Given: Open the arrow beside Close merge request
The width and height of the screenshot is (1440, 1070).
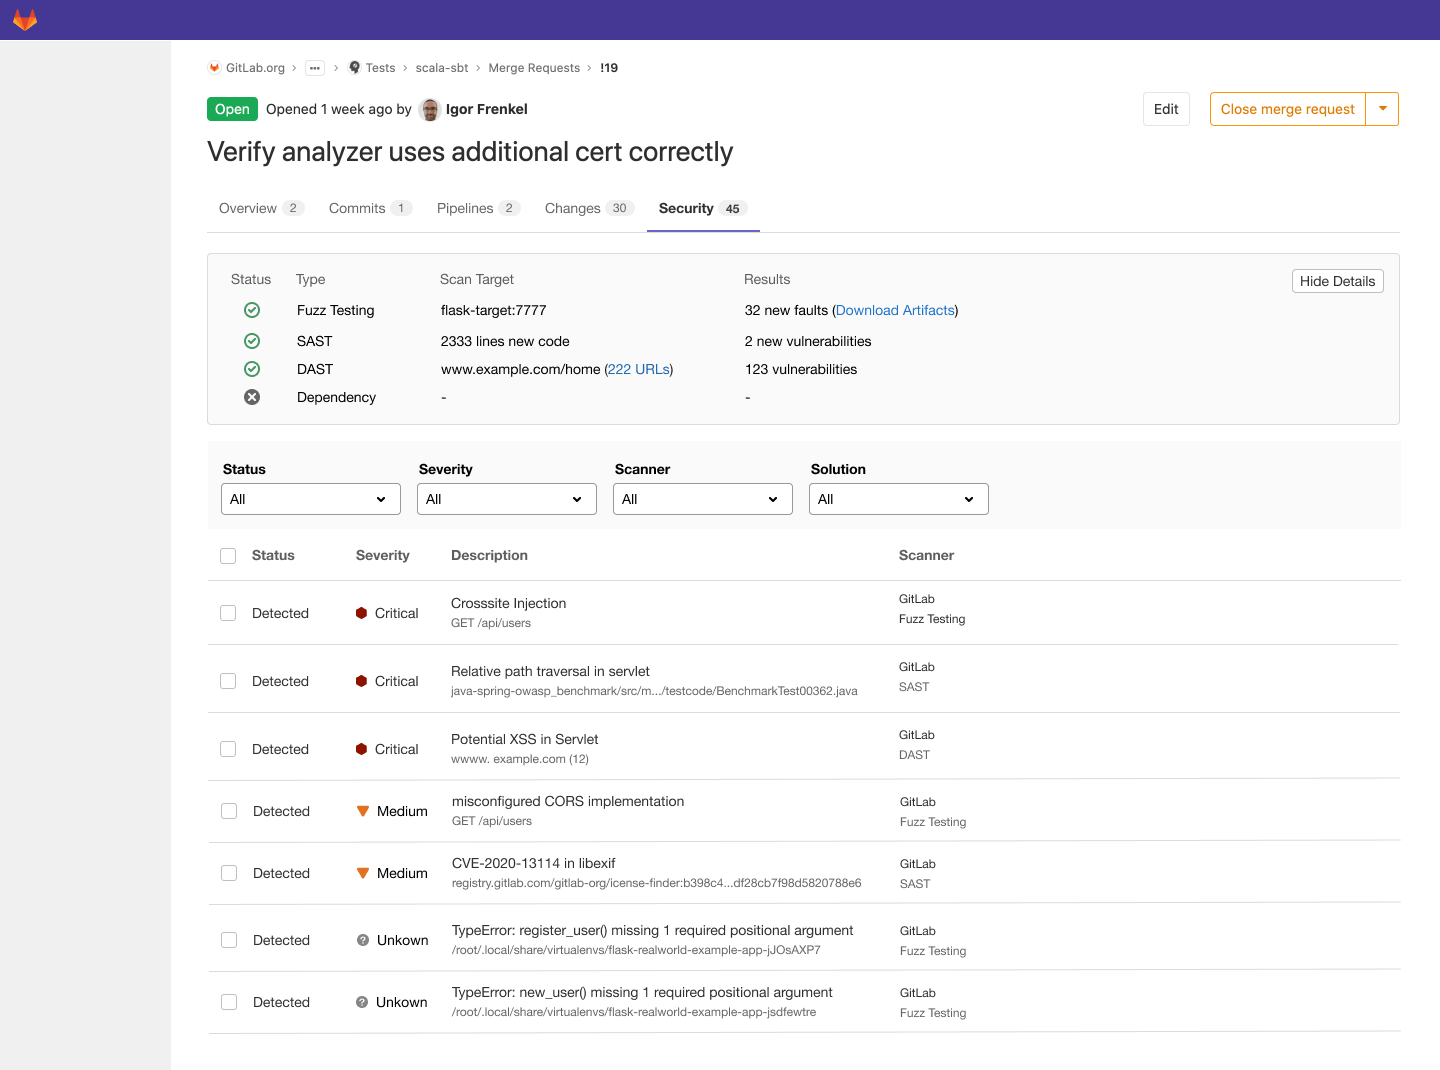Looking at the screenshot, I should [x=1382, y=109].
